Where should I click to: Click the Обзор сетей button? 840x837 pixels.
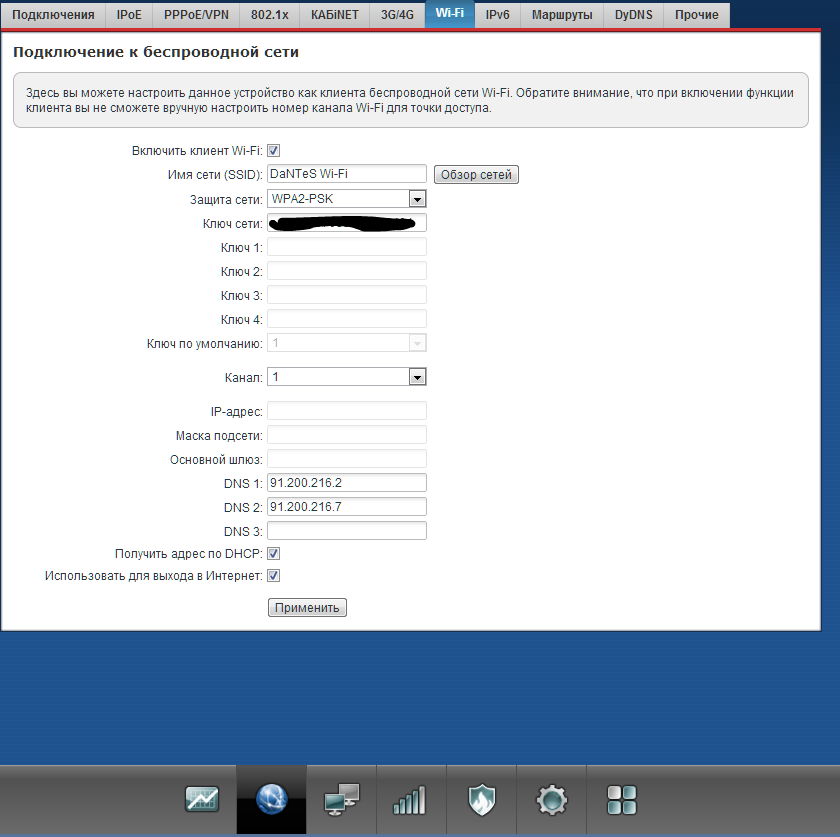[476, 175]
